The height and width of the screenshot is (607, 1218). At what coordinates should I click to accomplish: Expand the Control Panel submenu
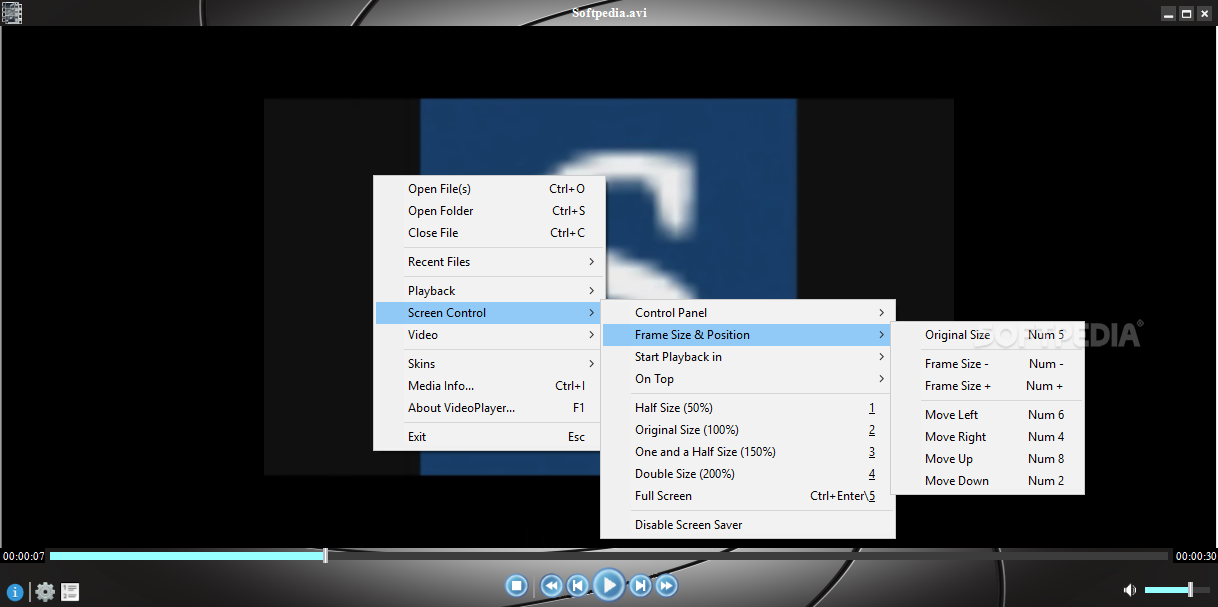click(748, 313)
